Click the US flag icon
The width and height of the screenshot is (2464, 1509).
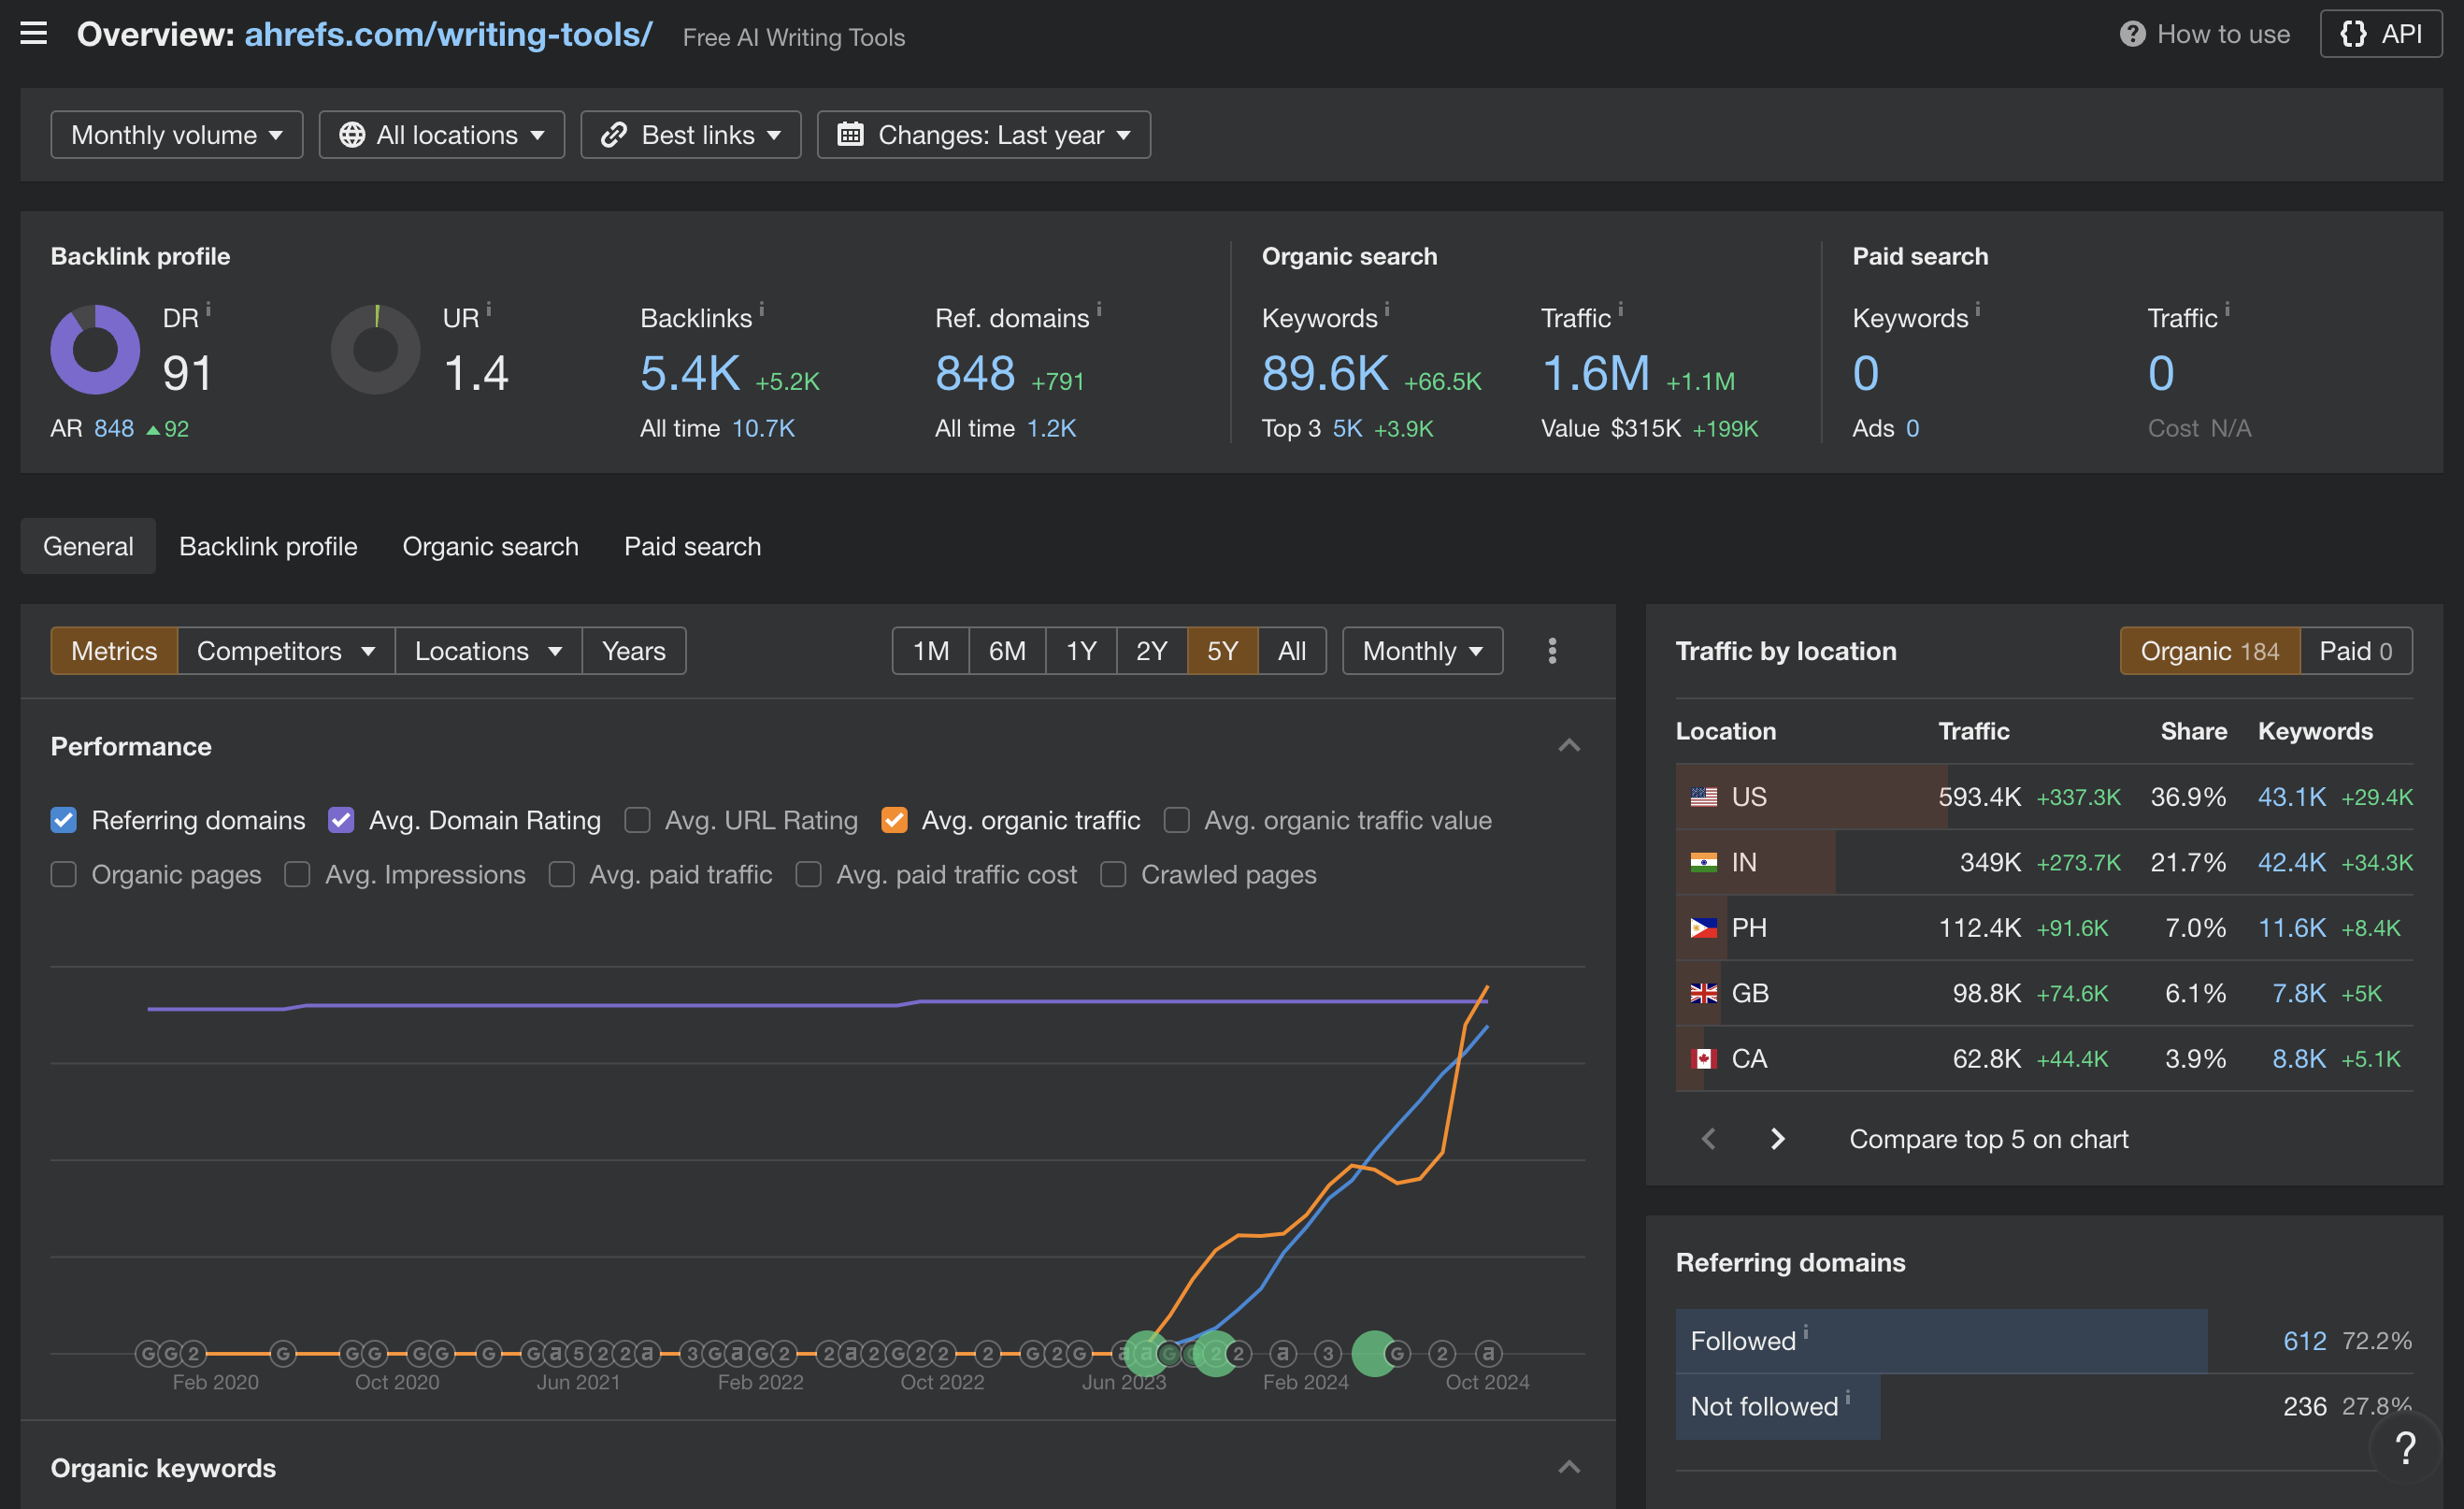click(1704, 797)
